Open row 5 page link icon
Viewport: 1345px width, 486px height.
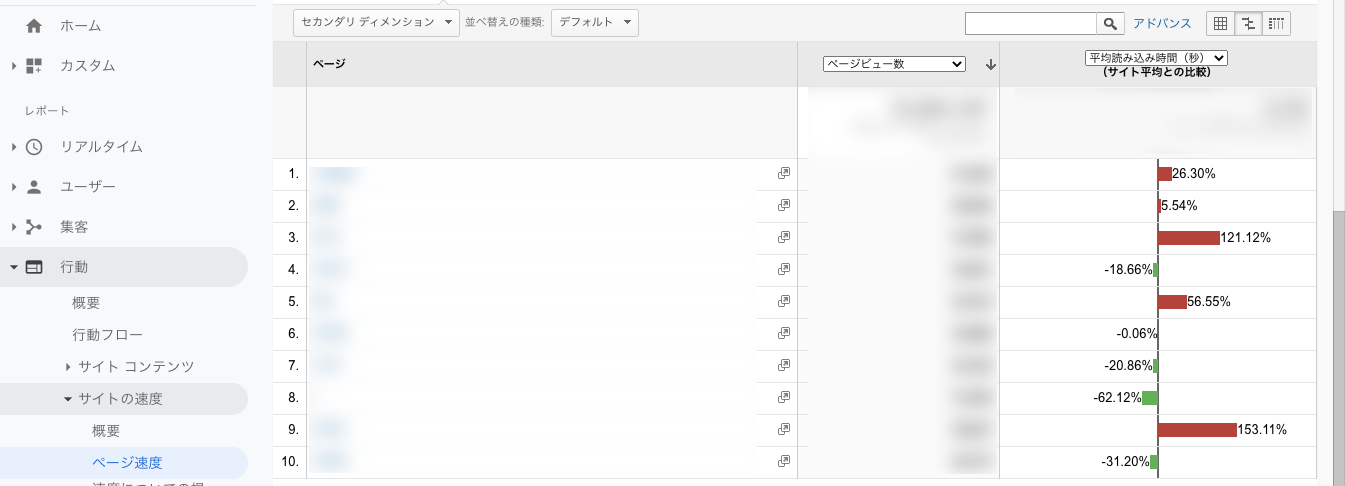point(784,302)
